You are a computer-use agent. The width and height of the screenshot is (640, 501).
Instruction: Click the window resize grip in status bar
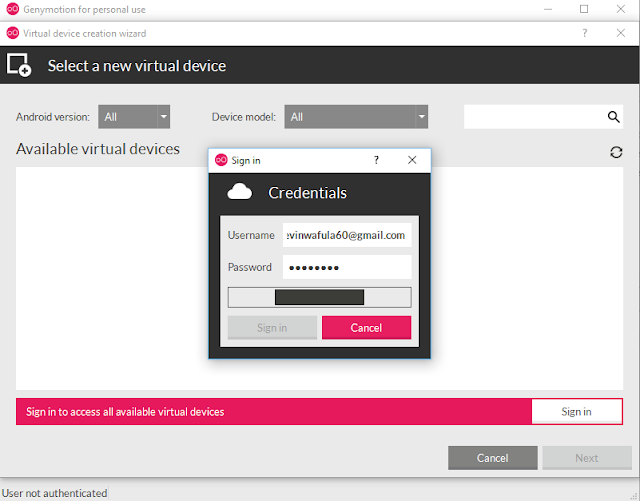click(x=634, y=496)
